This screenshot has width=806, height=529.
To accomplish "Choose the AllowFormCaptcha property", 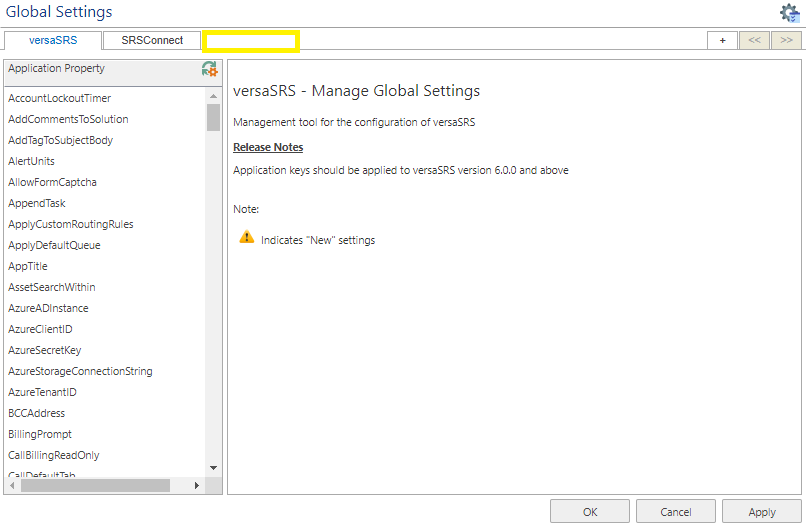I will [x=52, y=182].
